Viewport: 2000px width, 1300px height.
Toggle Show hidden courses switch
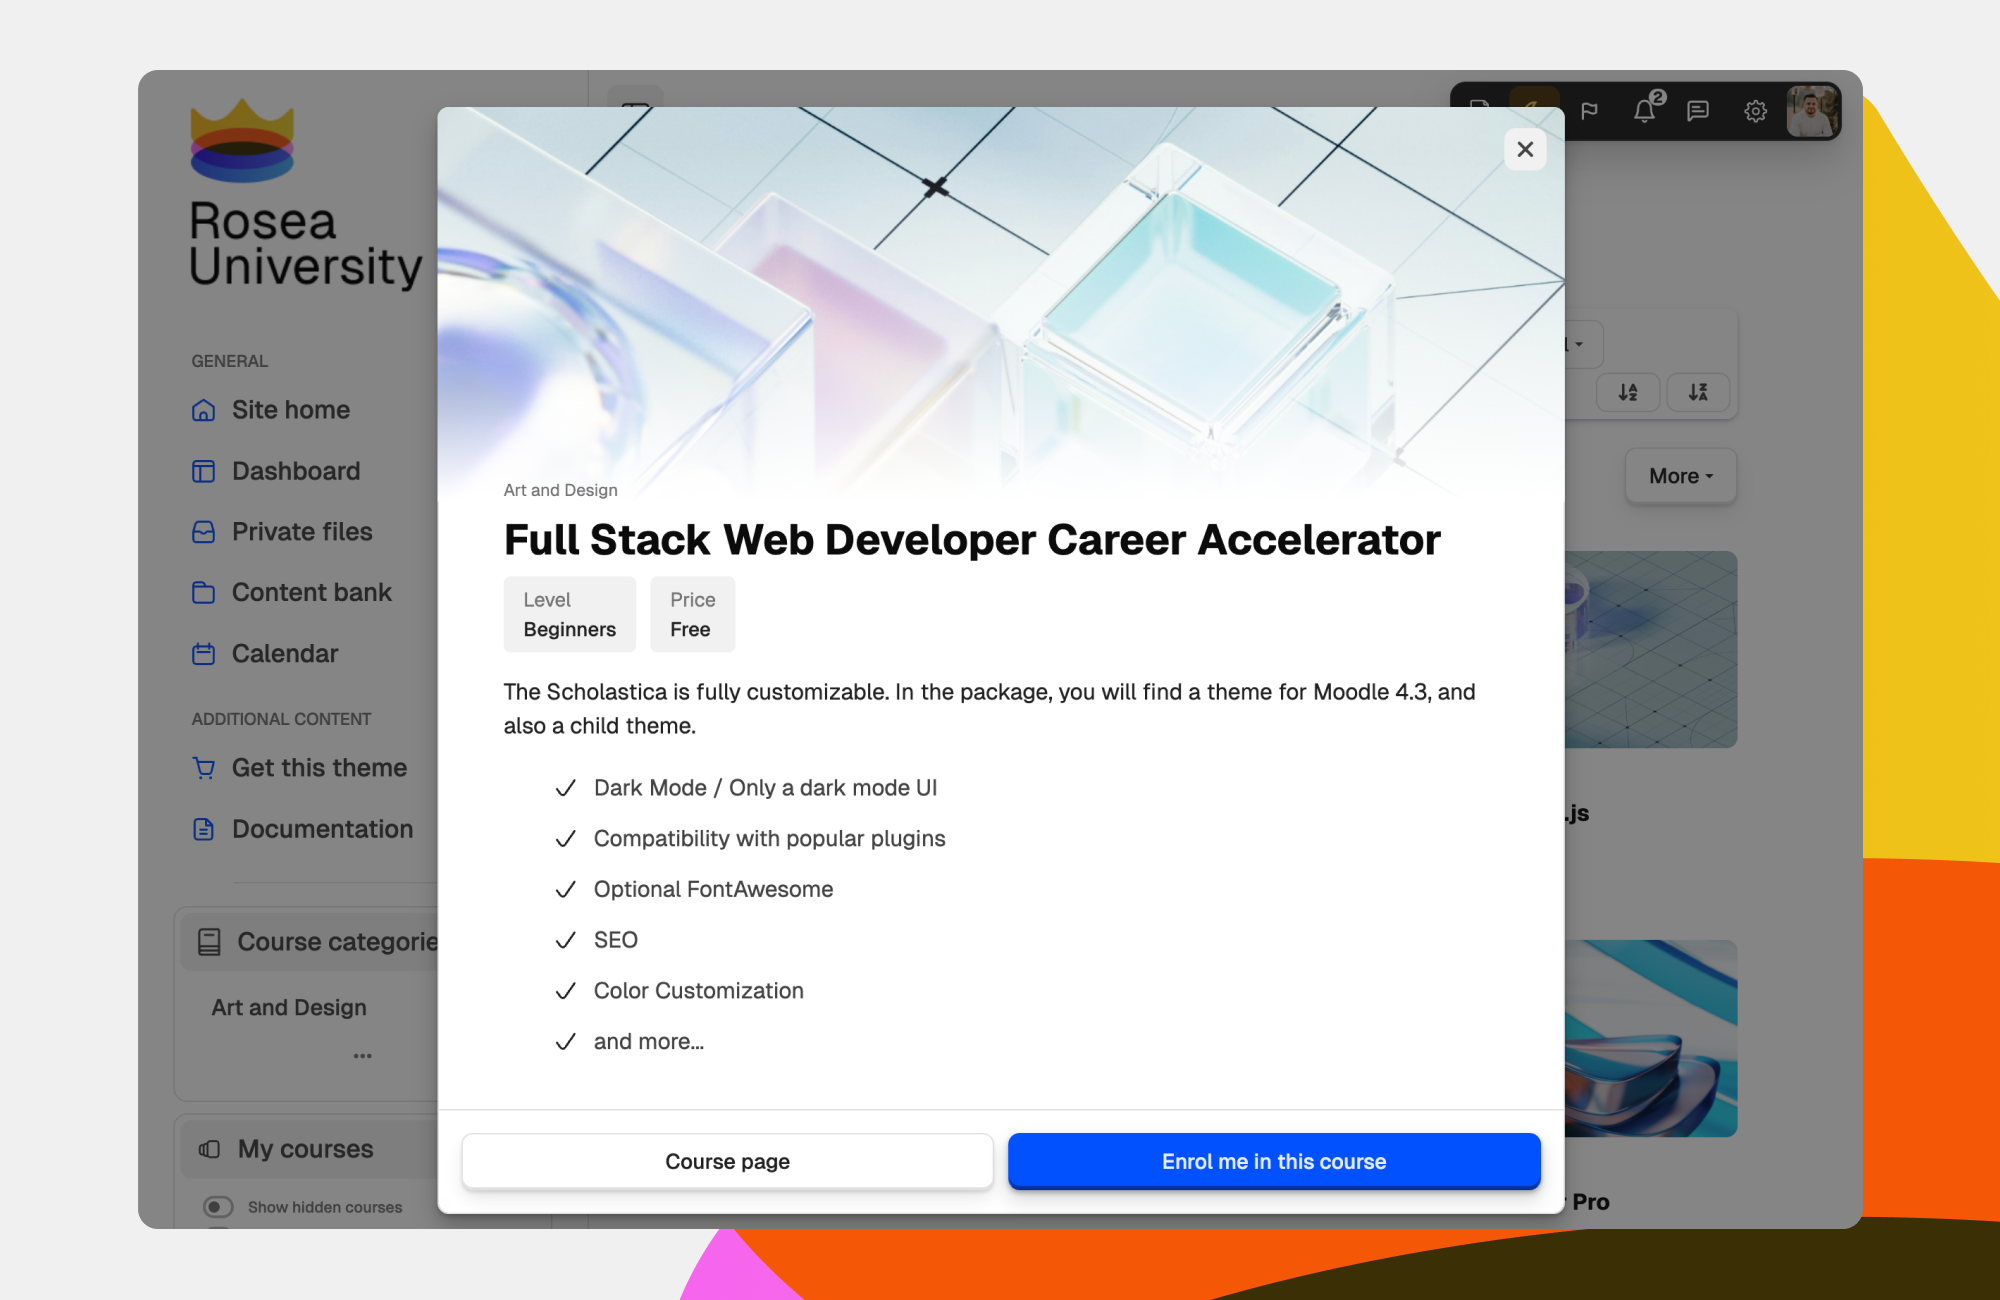tap(218, 1207)
